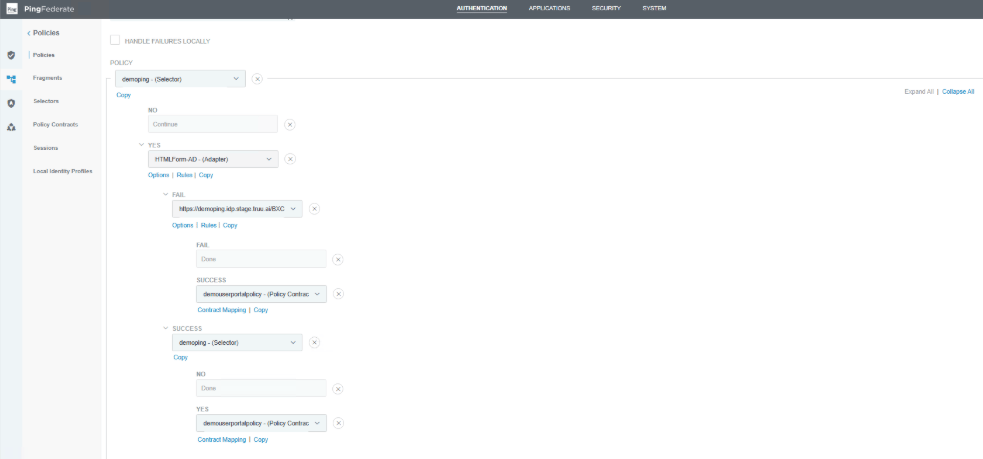Click the NO Done field under SUCCESS selector
983x459 pixels.
coord(261,388)
